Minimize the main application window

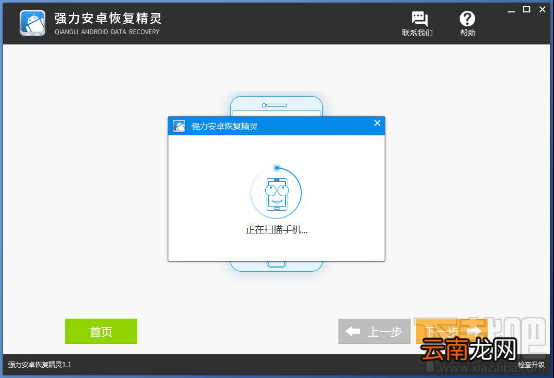(511, 10)
